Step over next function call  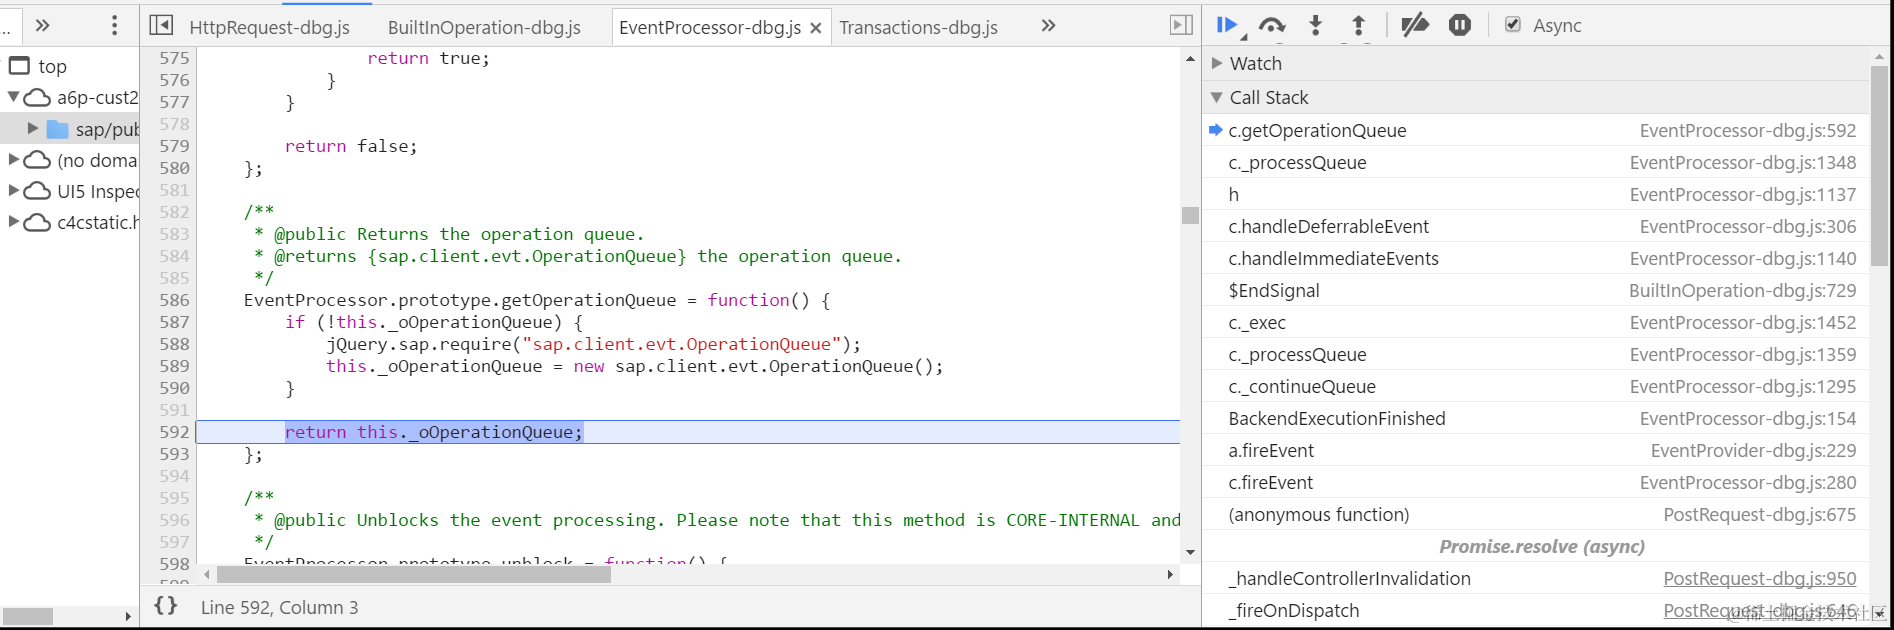coord(1272,26)
